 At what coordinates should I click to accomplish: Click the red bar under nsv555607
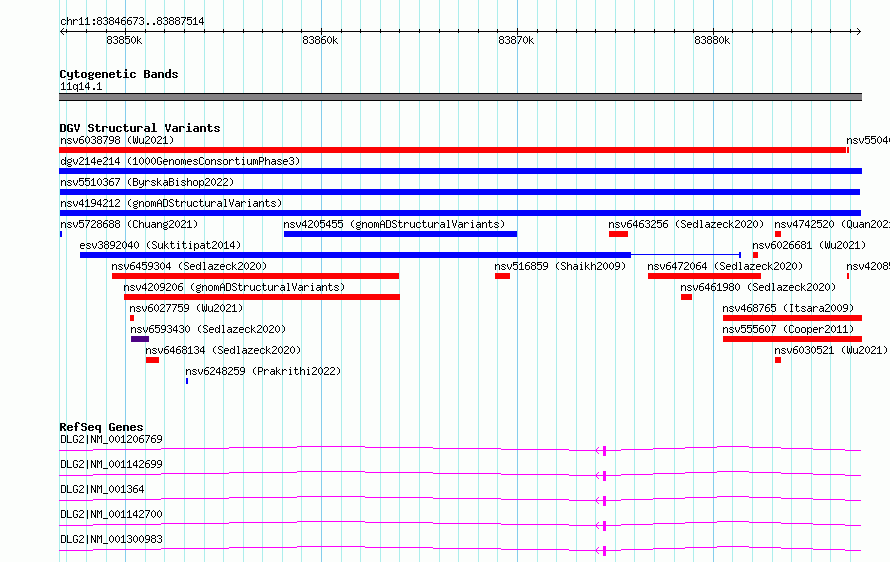(x=792, y=339)
